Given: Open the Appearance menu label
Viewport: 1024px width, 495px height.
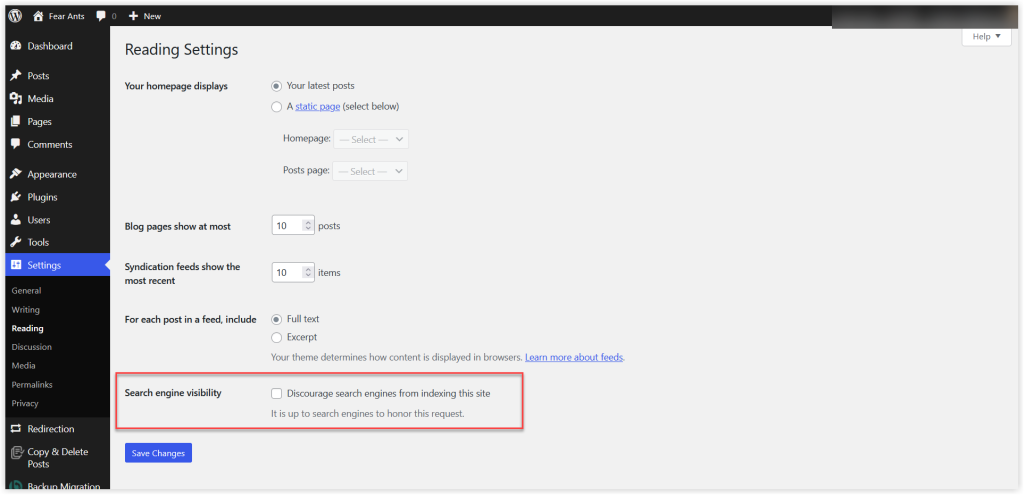Looking at the screenshot, I should point(52,174).
